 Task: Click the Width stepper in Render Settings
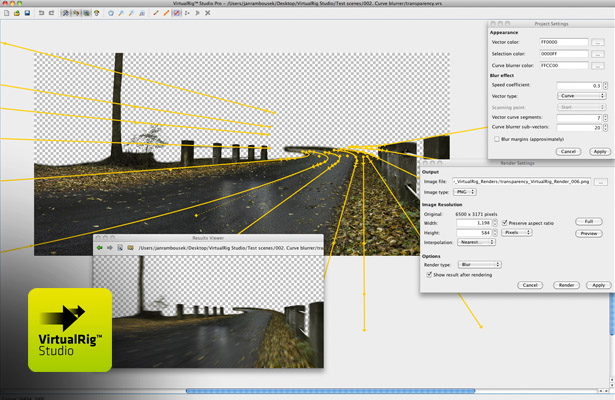[495, 223]
